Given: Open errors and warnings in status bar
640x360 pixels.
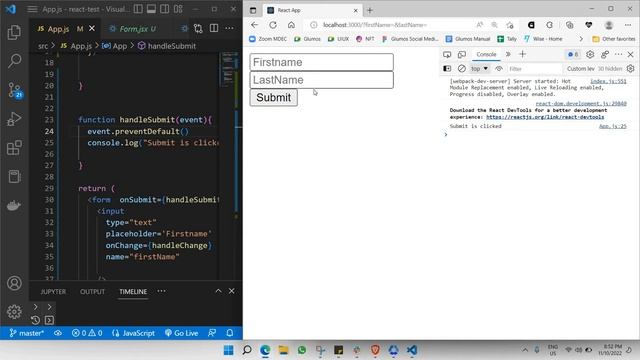Looking at the screenshot, I should point(87,333).
